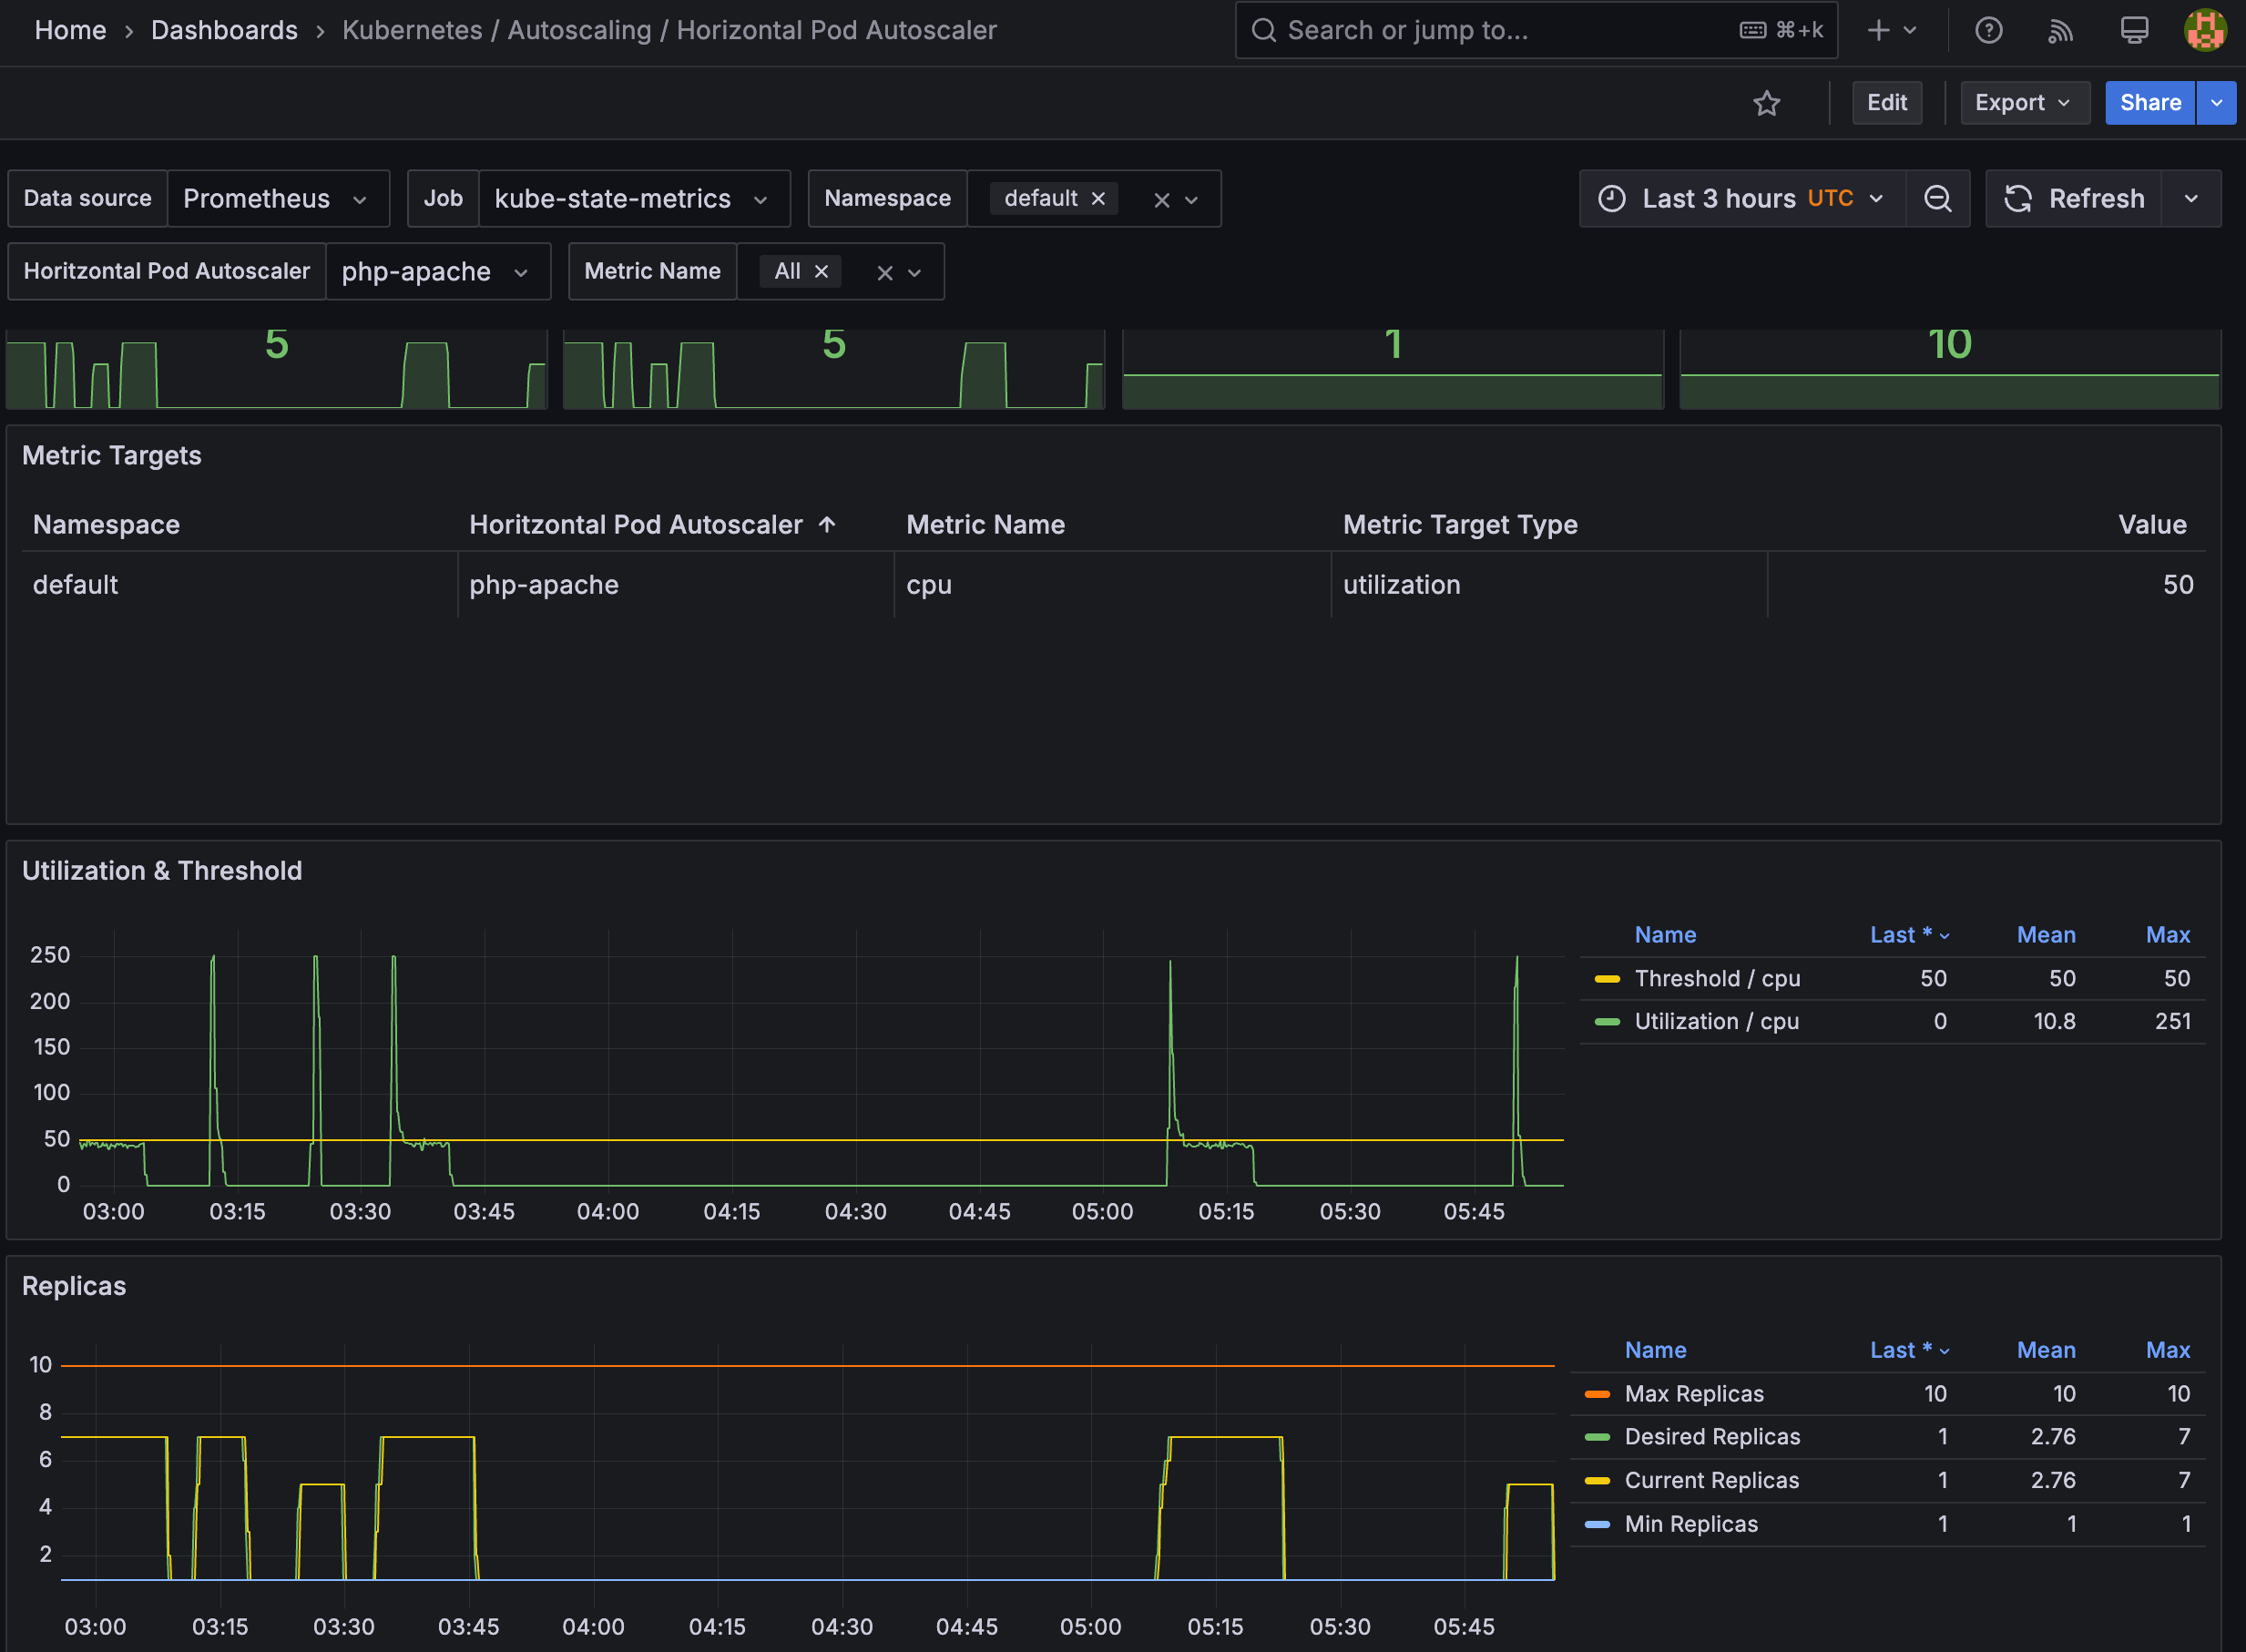The height and width of the screenshot is (1652, 2246).
Task: Go to Dashboards breadcrumb
Action: coord(224,30)
